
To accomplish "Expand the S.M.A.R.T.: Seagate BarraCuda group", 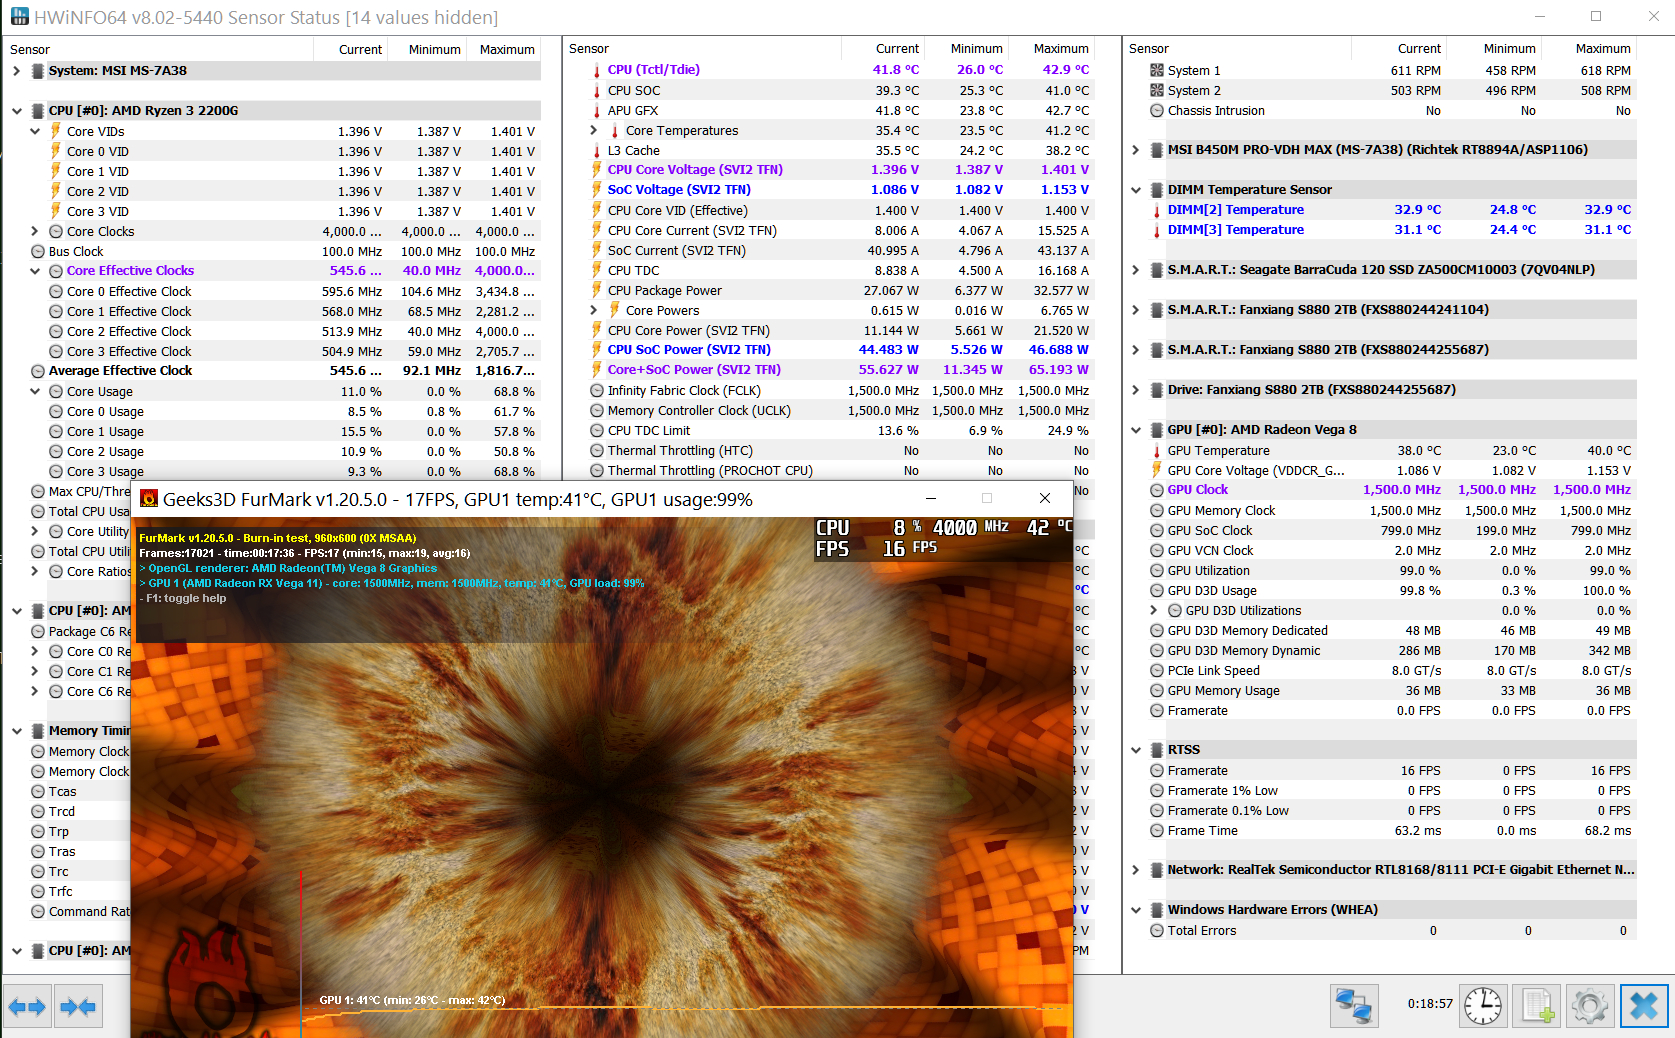I will tap(1135, 270).
